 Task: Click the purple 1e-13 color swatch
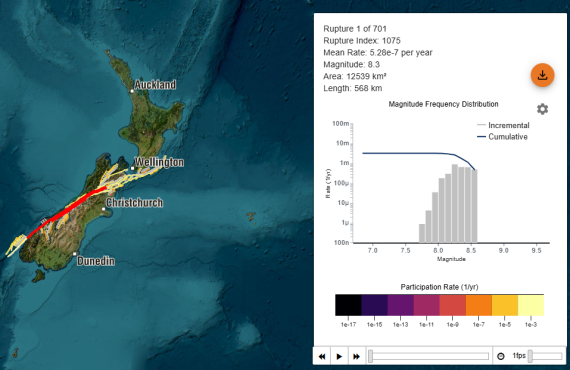(401, 305)
